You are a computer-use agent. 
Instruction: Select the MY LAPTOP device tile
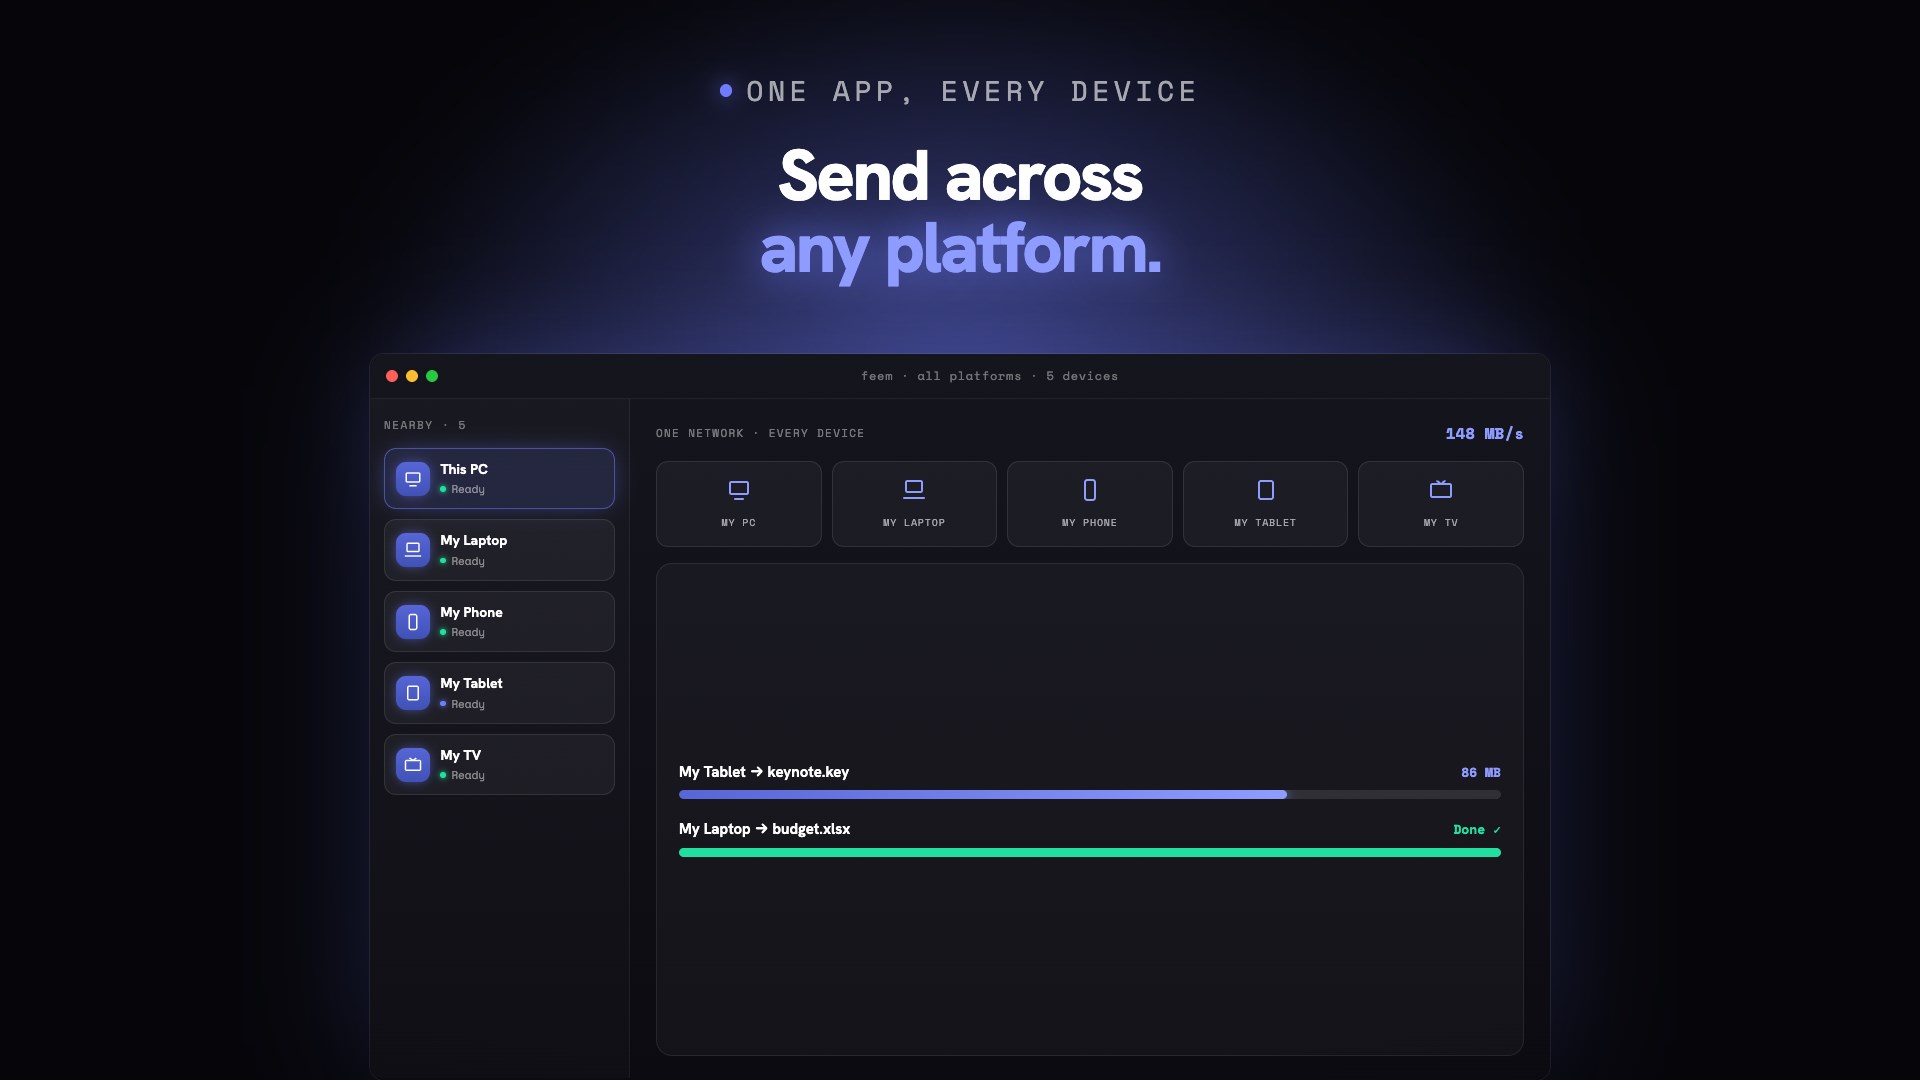(914, 504)
